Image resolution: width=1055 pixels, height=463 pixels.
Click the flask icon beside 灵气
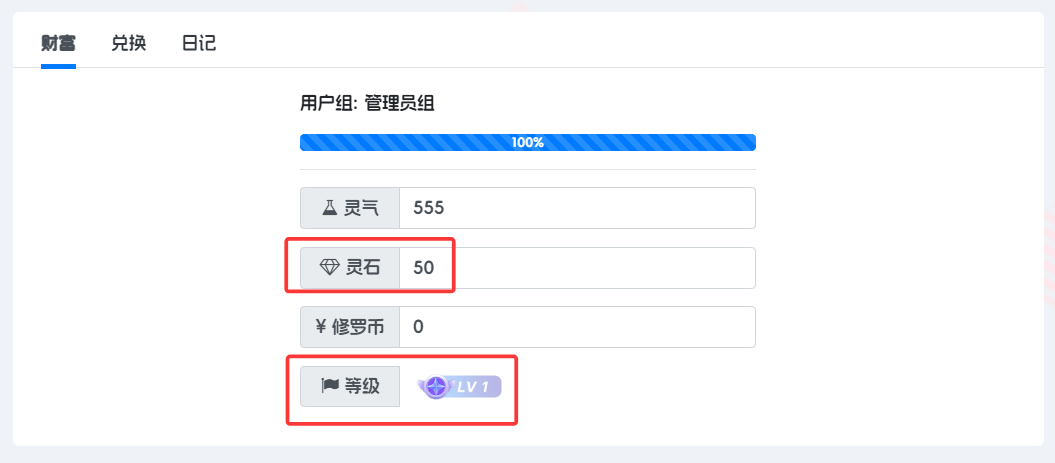coord(329,208)
